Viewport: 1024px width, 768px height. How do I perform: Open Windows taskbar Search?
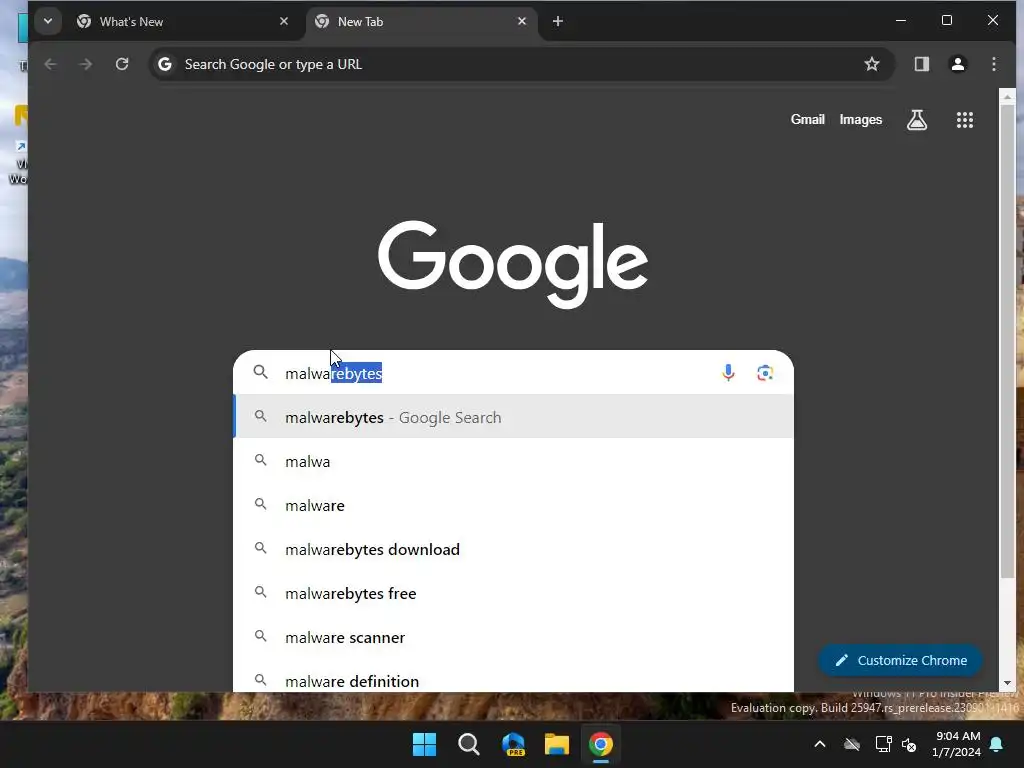[x=468, y=744]
